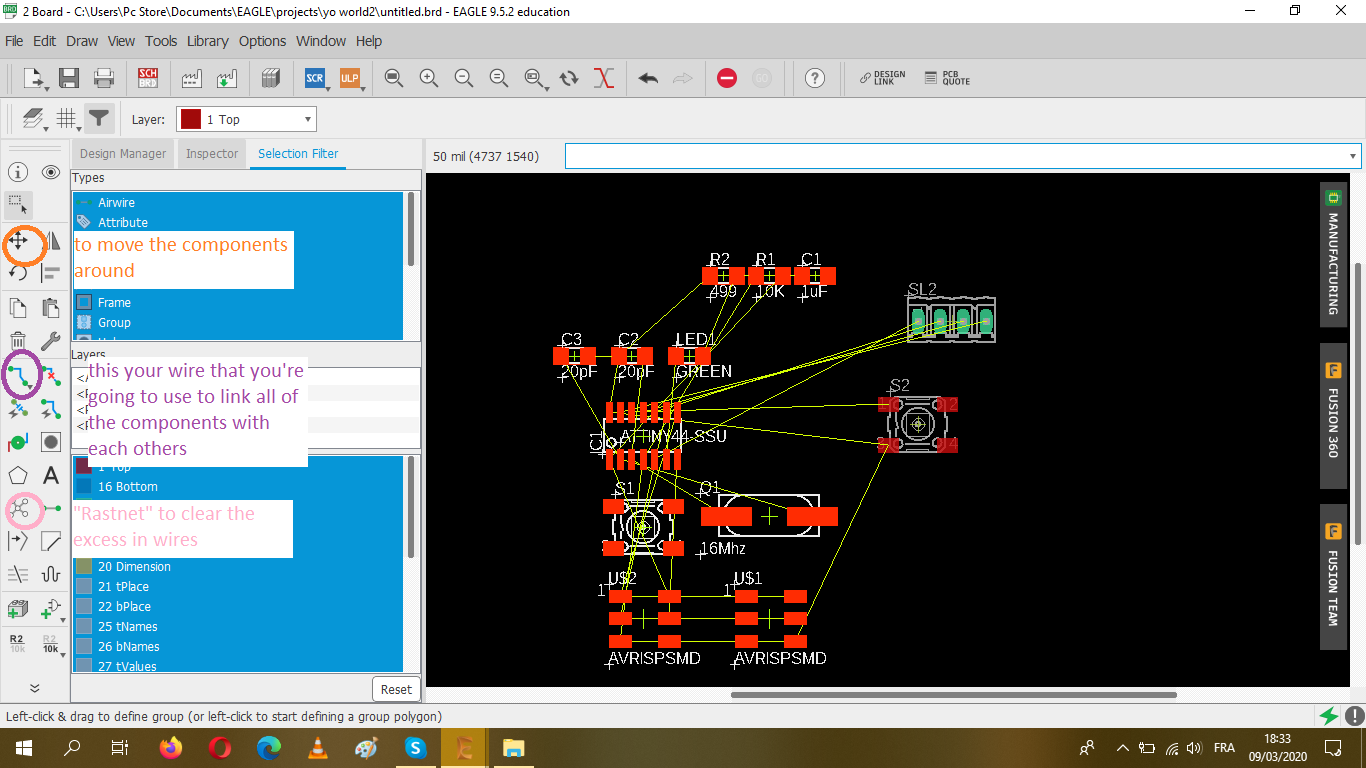Expand more tools with the double chevron
The height and width of the screenshot is (768, 1366).
point(35,687)
